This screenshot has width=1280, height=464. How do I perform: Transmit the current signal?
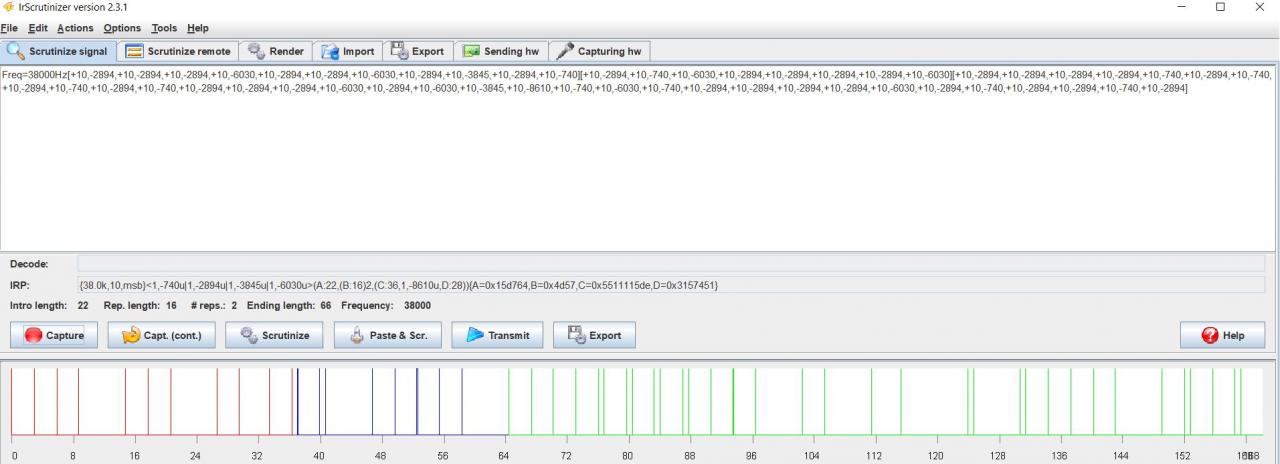[x=497, y=335]
